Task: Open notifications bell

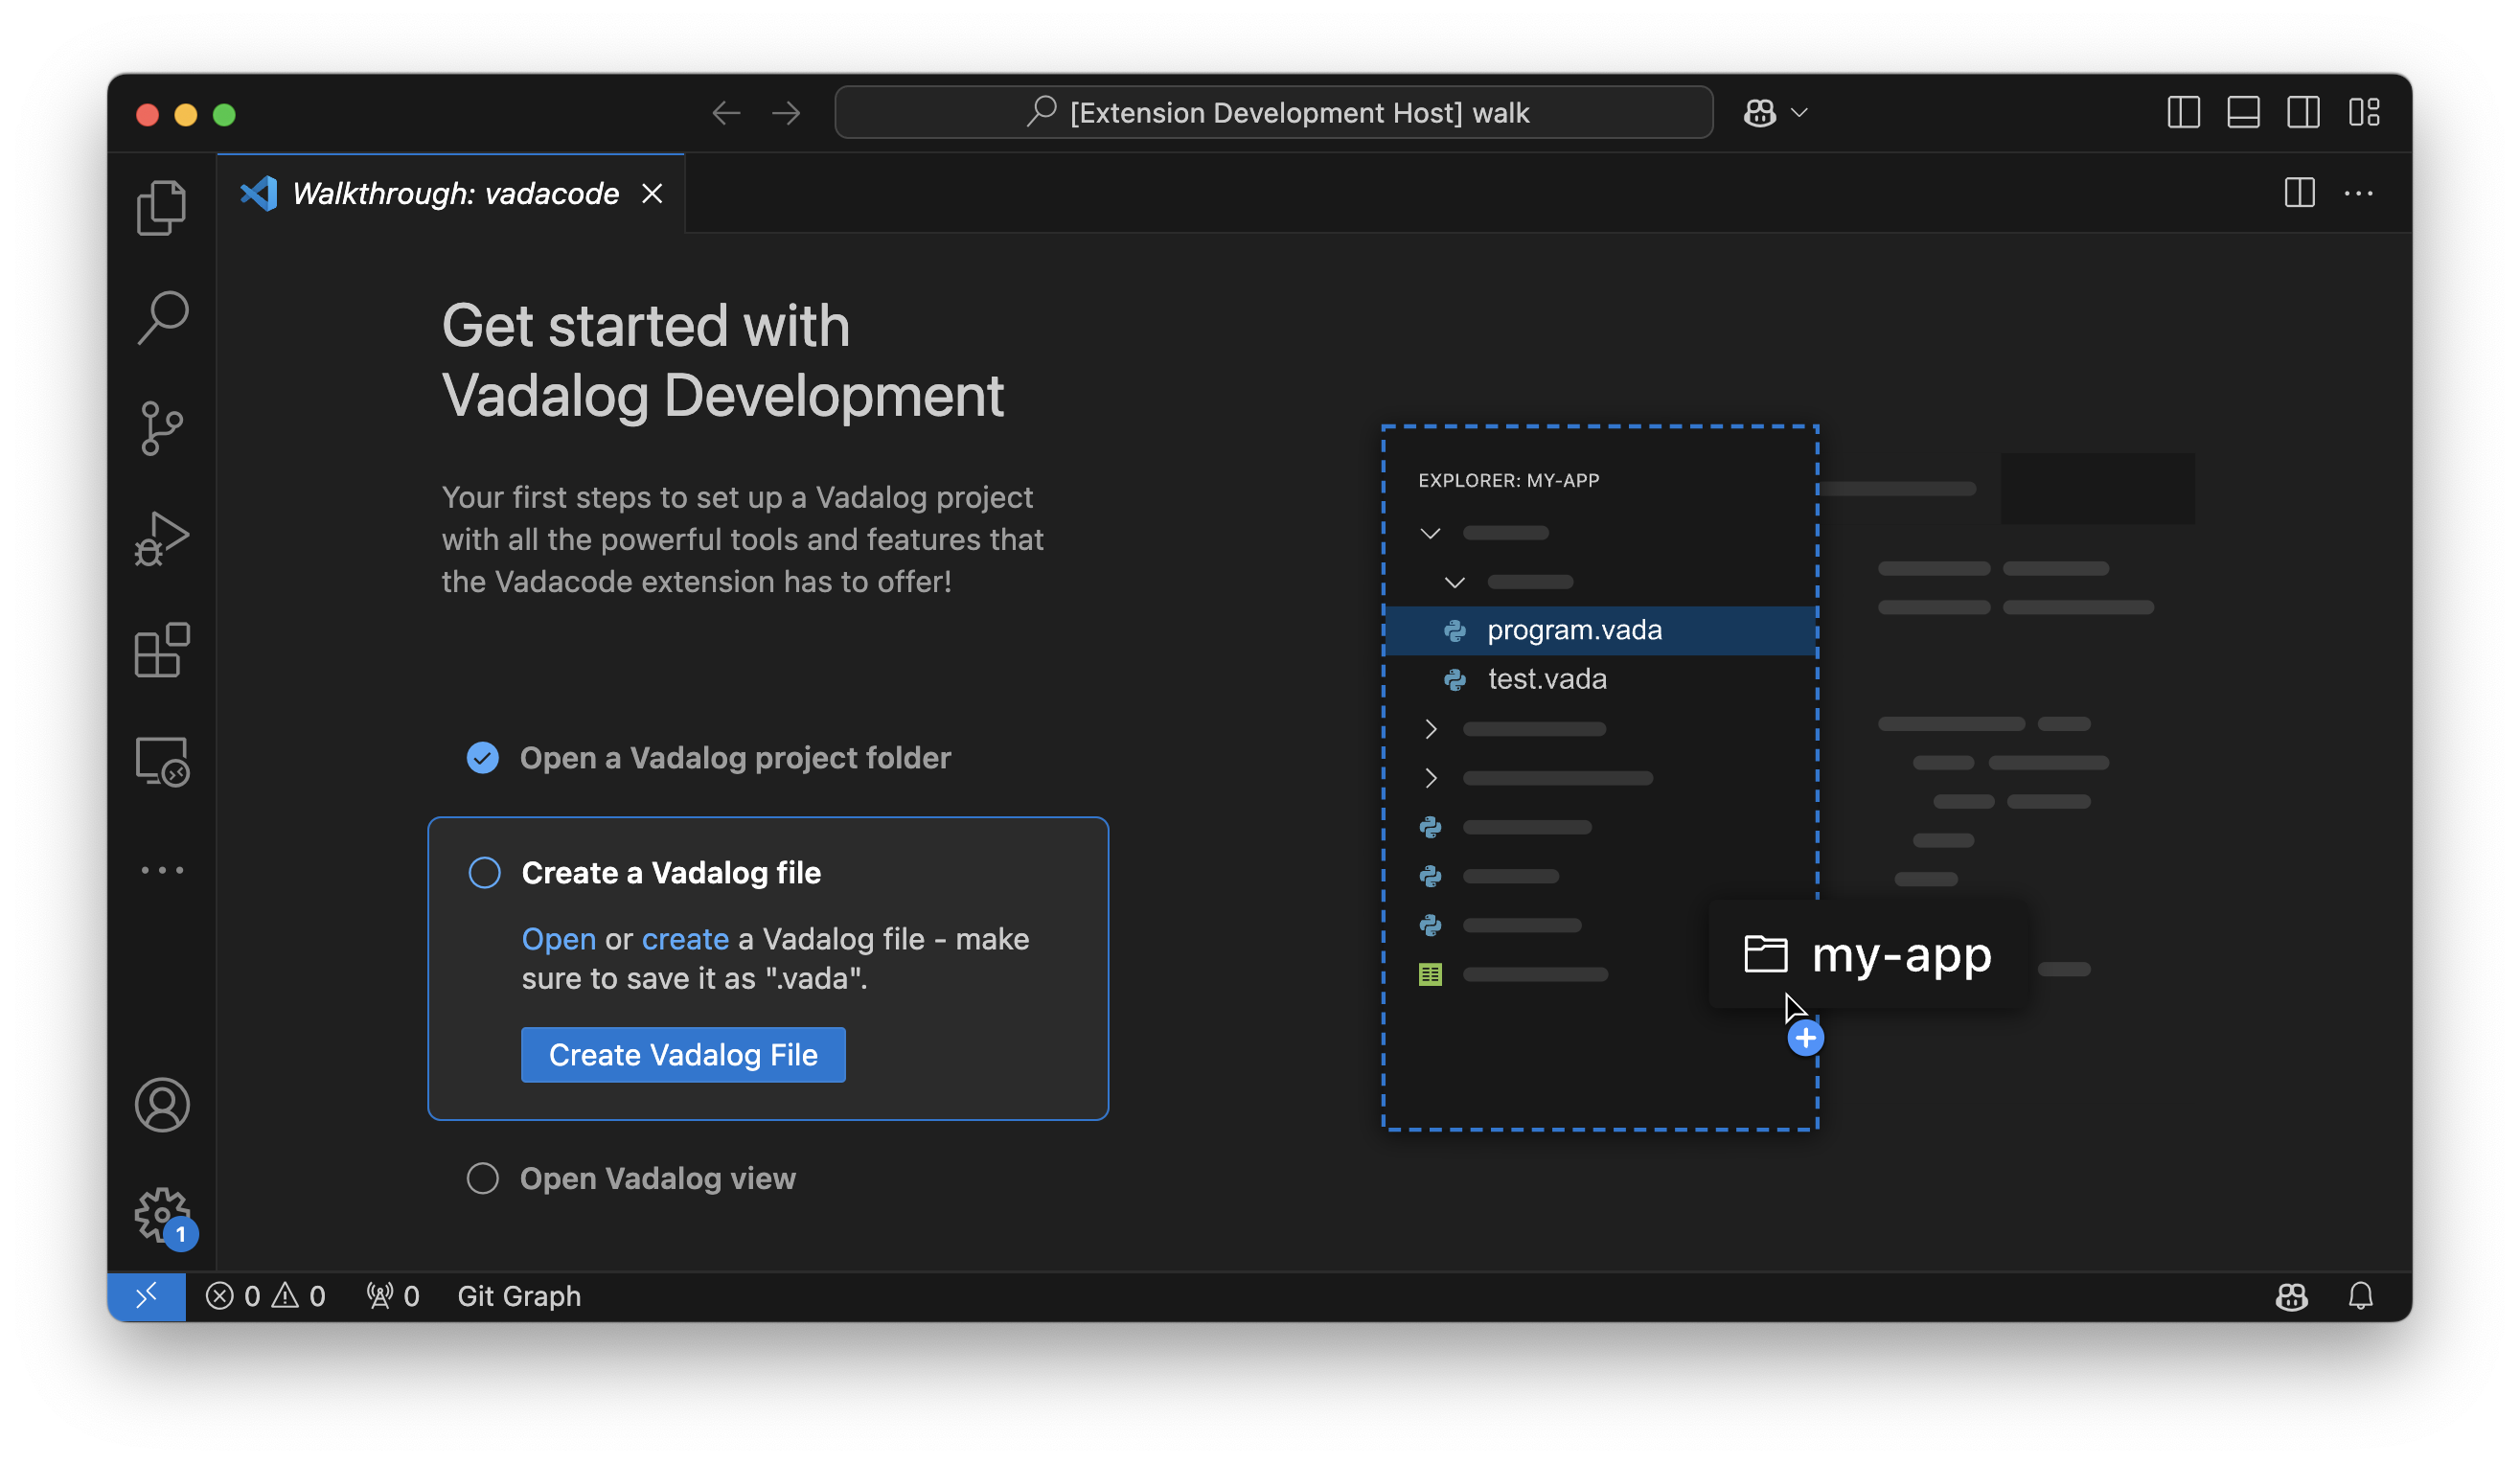Action: click(2361, 1296)
